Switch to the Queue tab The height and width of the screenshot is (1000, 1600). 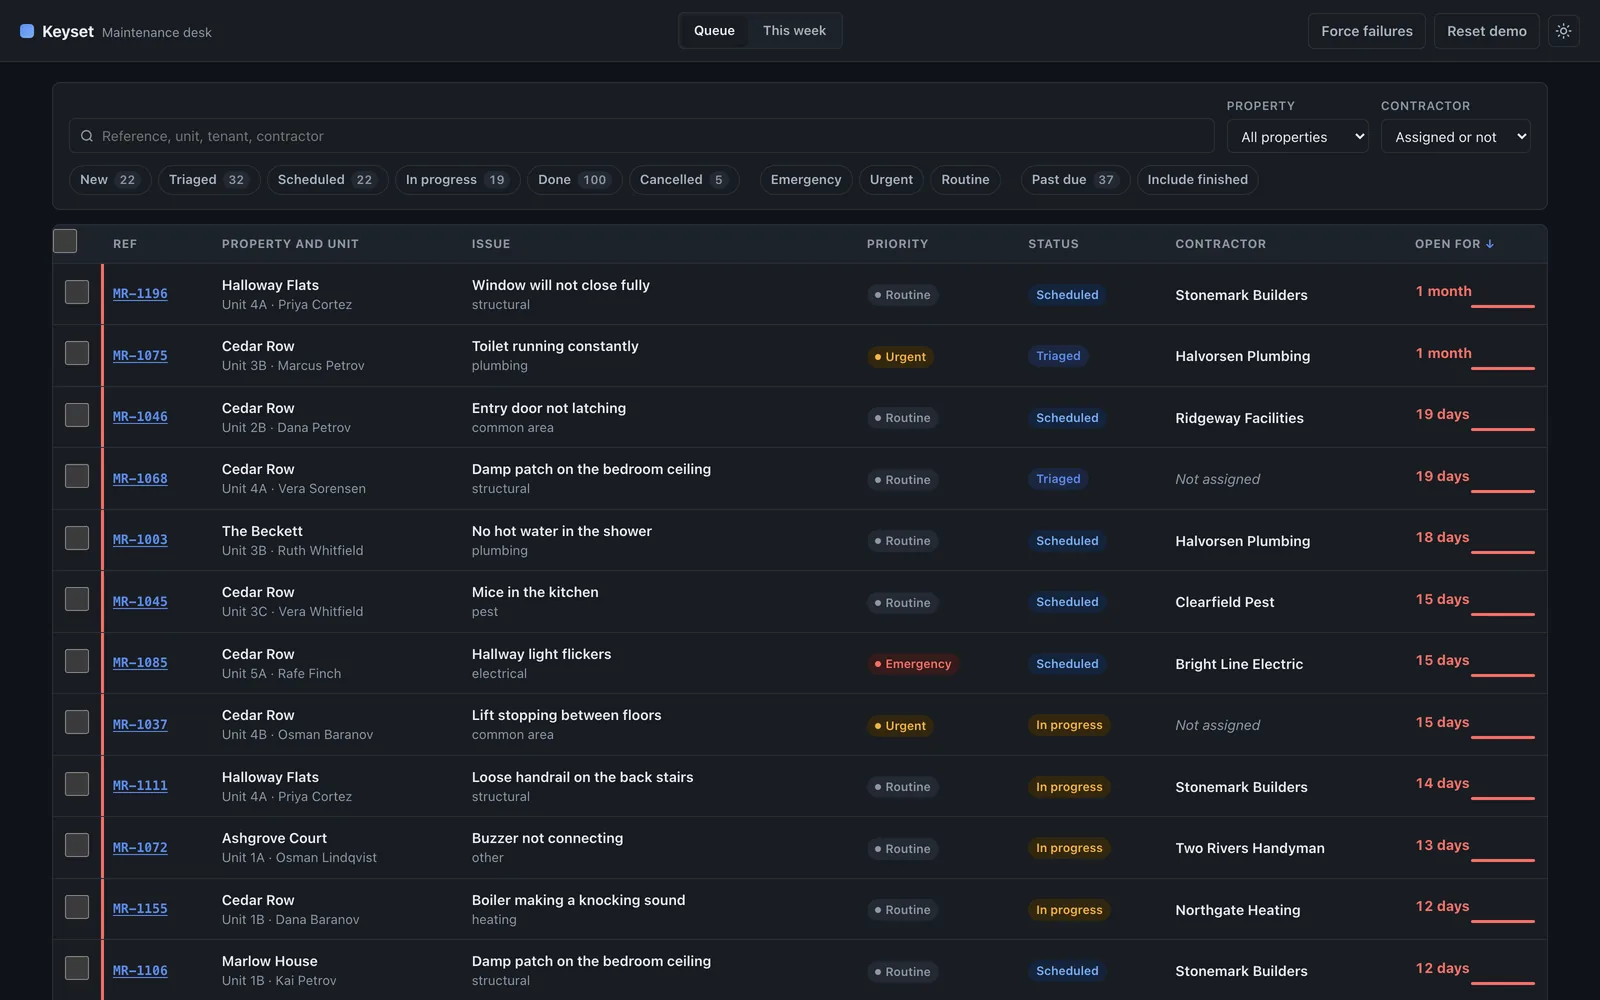pos(714,31)
